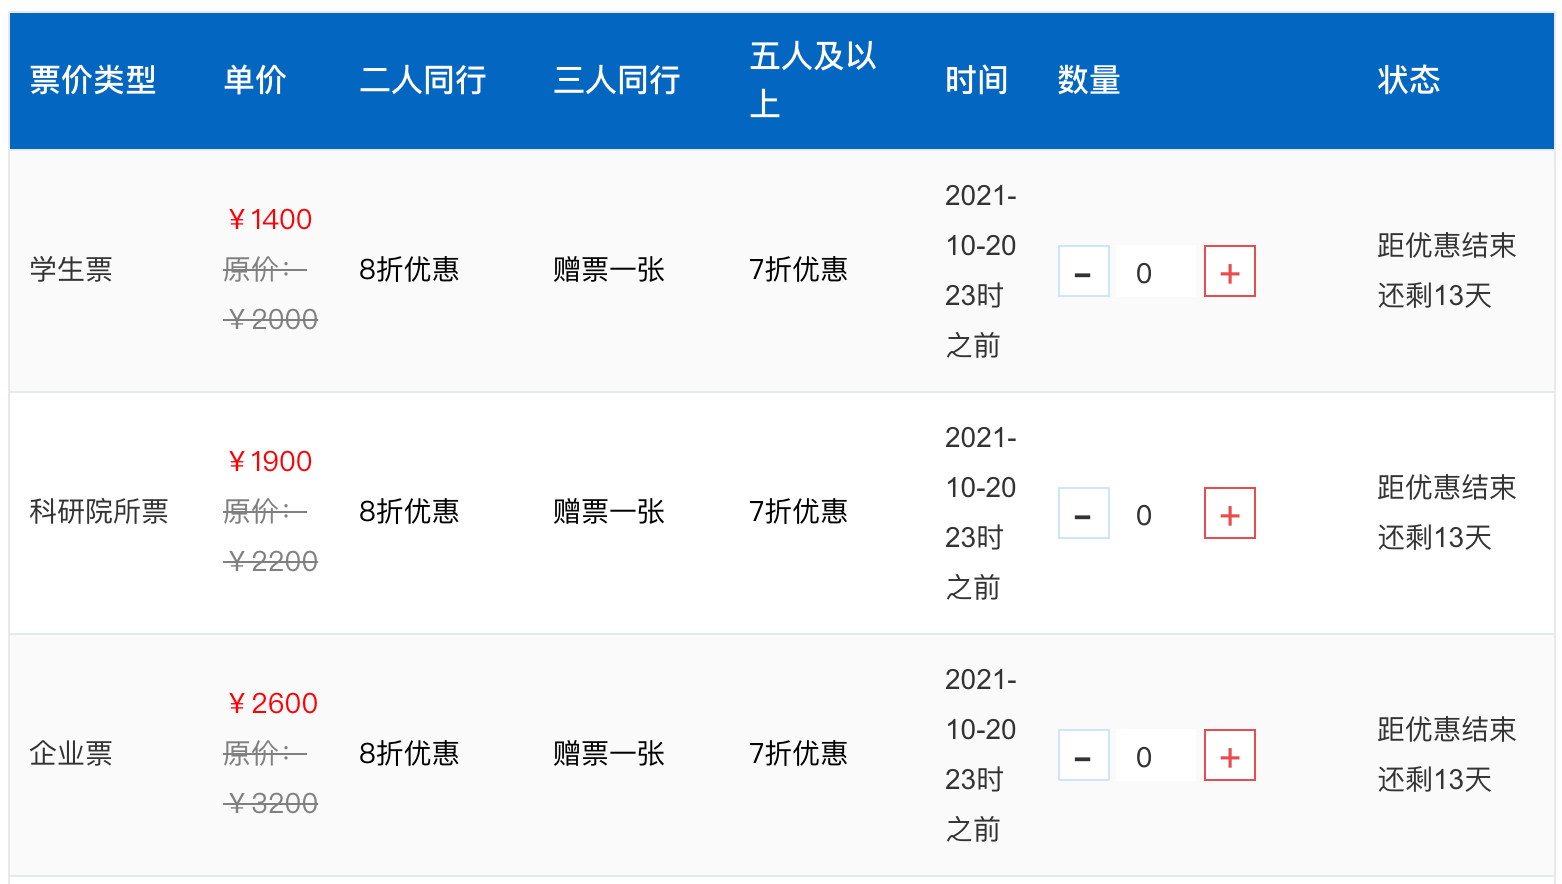Focus the 学生票 quantity input field
The image size is (1562, 884).
tap(1155, 272)
